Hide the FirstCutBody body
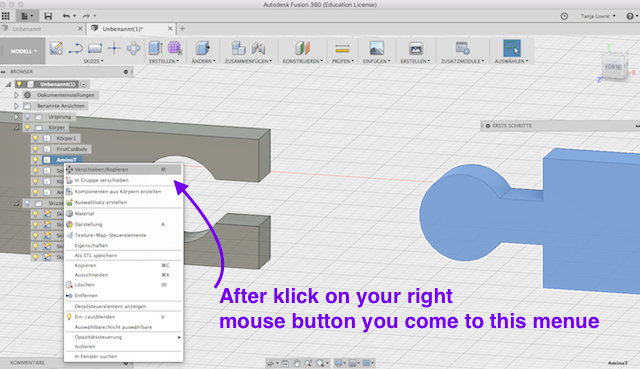Screen dimensions: 640x369 36,149
